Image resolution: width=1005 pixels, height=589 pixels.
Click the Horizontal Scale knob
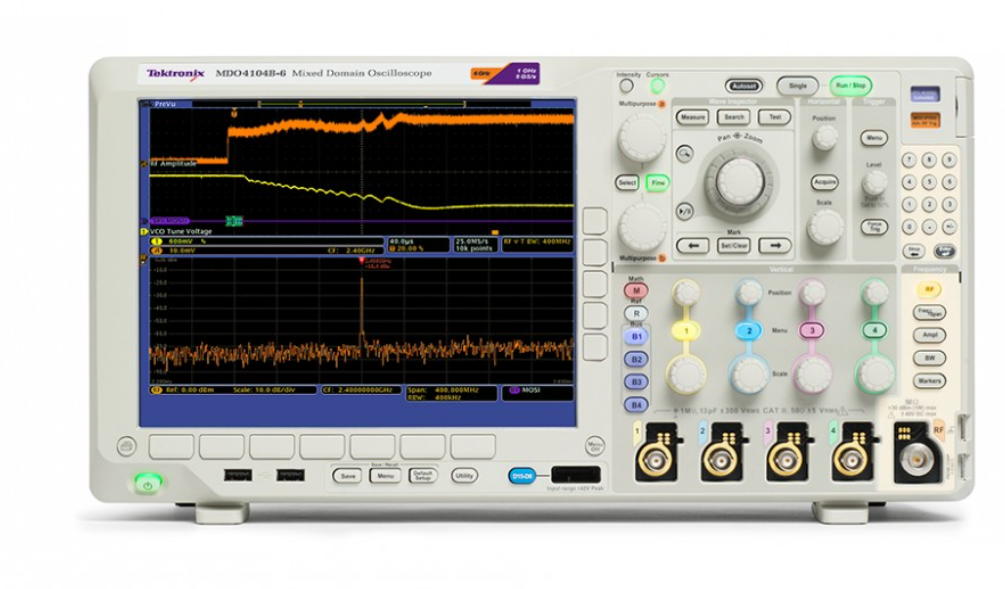[x=825, y=227]
